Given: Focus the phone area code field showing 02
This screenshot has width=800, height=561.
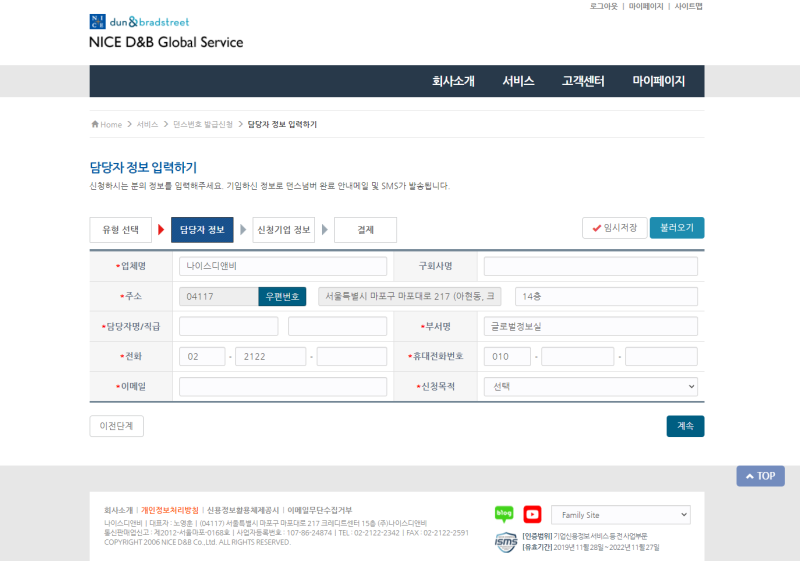Looking at the screenshot, I should (x=202, y=356).
